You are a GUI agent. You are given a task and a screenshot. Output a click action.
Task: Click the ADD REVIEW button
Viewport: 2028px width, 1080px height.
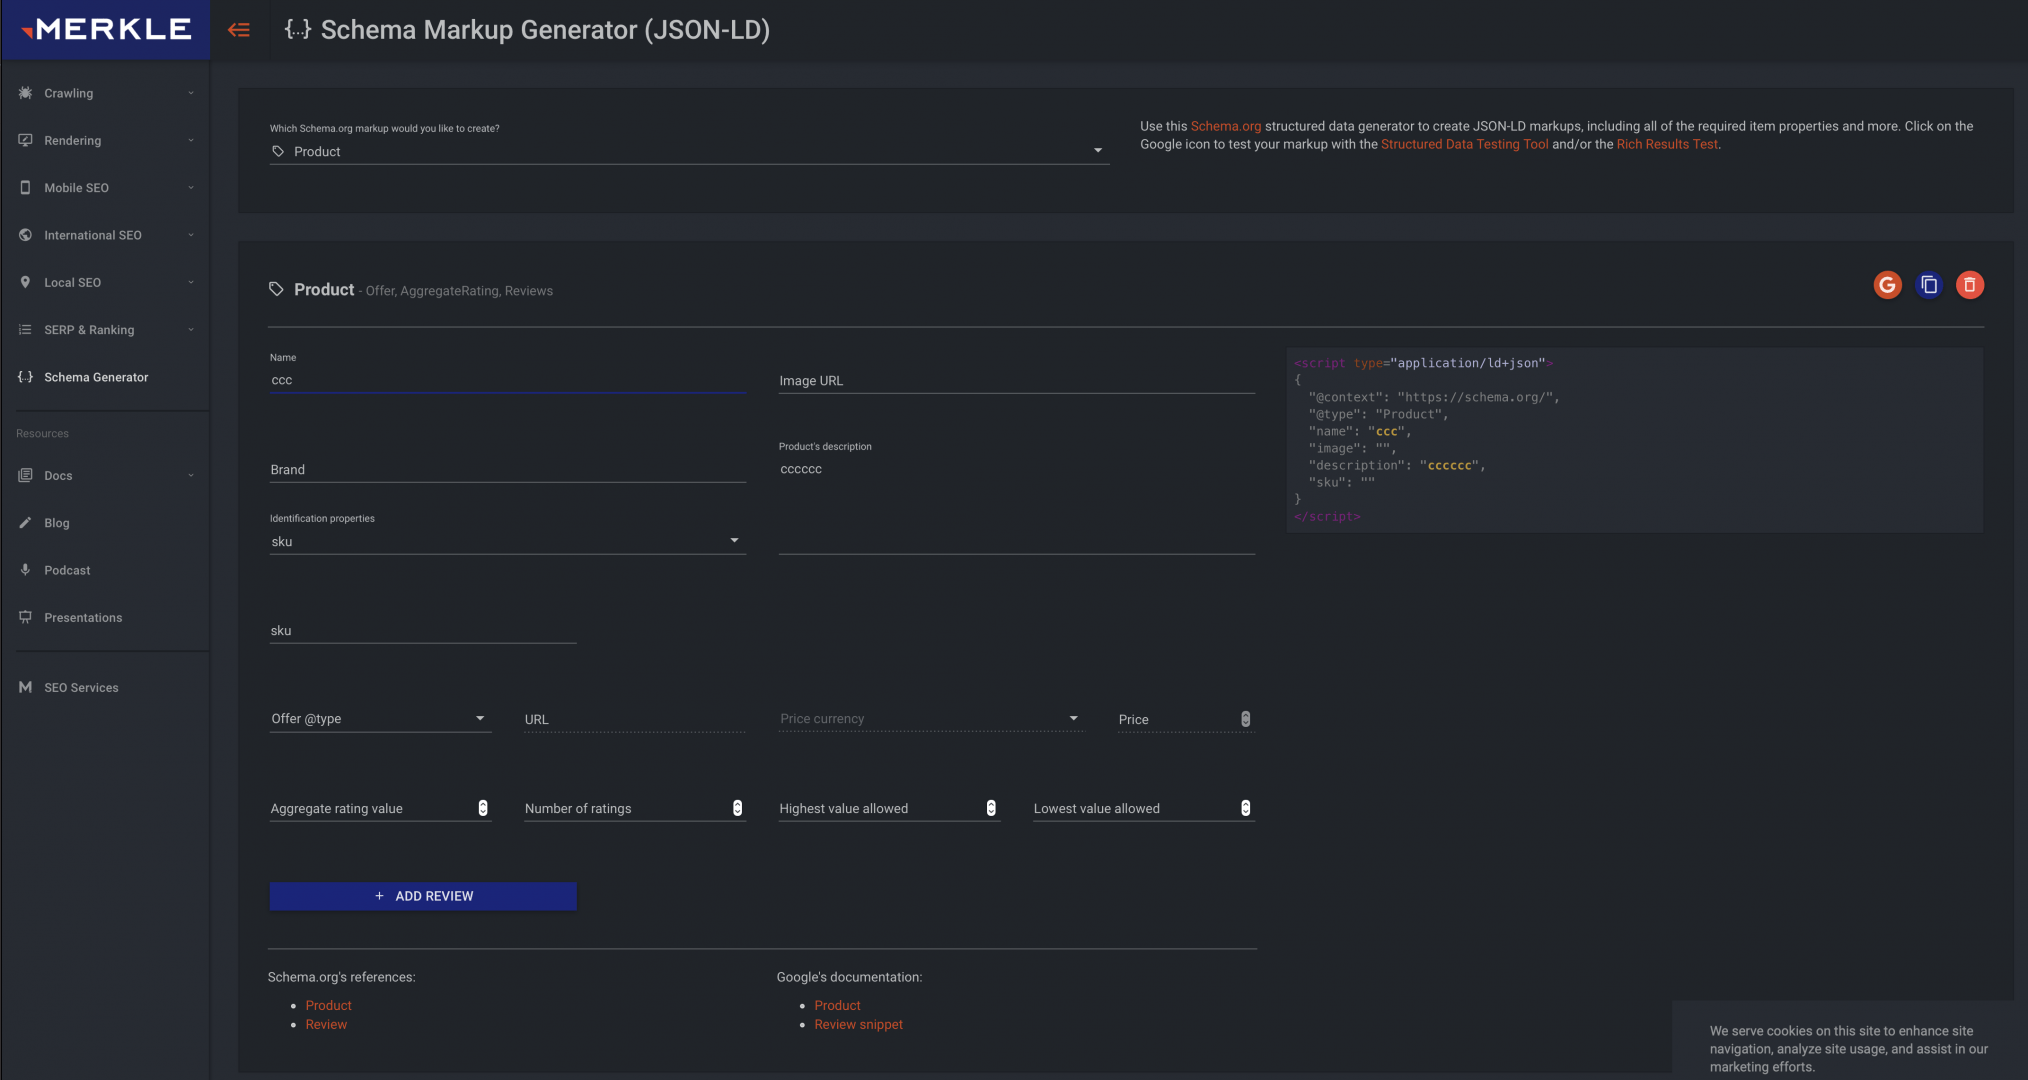(x=423, y=896)
